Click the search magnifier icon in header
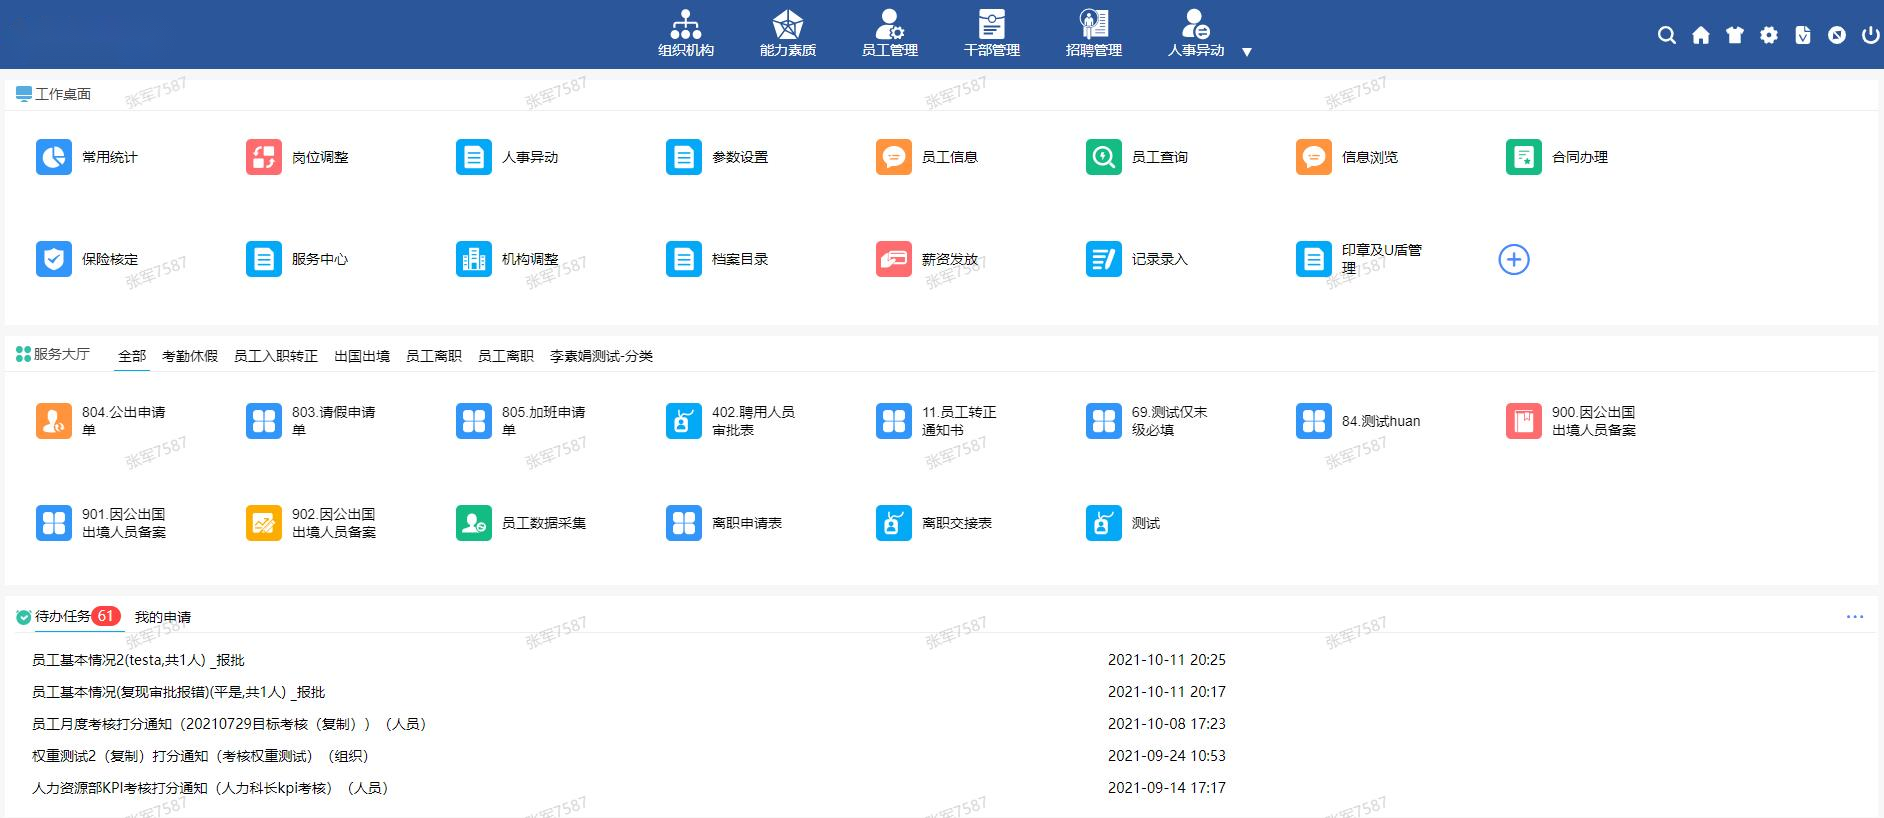This screenshot has height=818, width=1884. 1666,35
